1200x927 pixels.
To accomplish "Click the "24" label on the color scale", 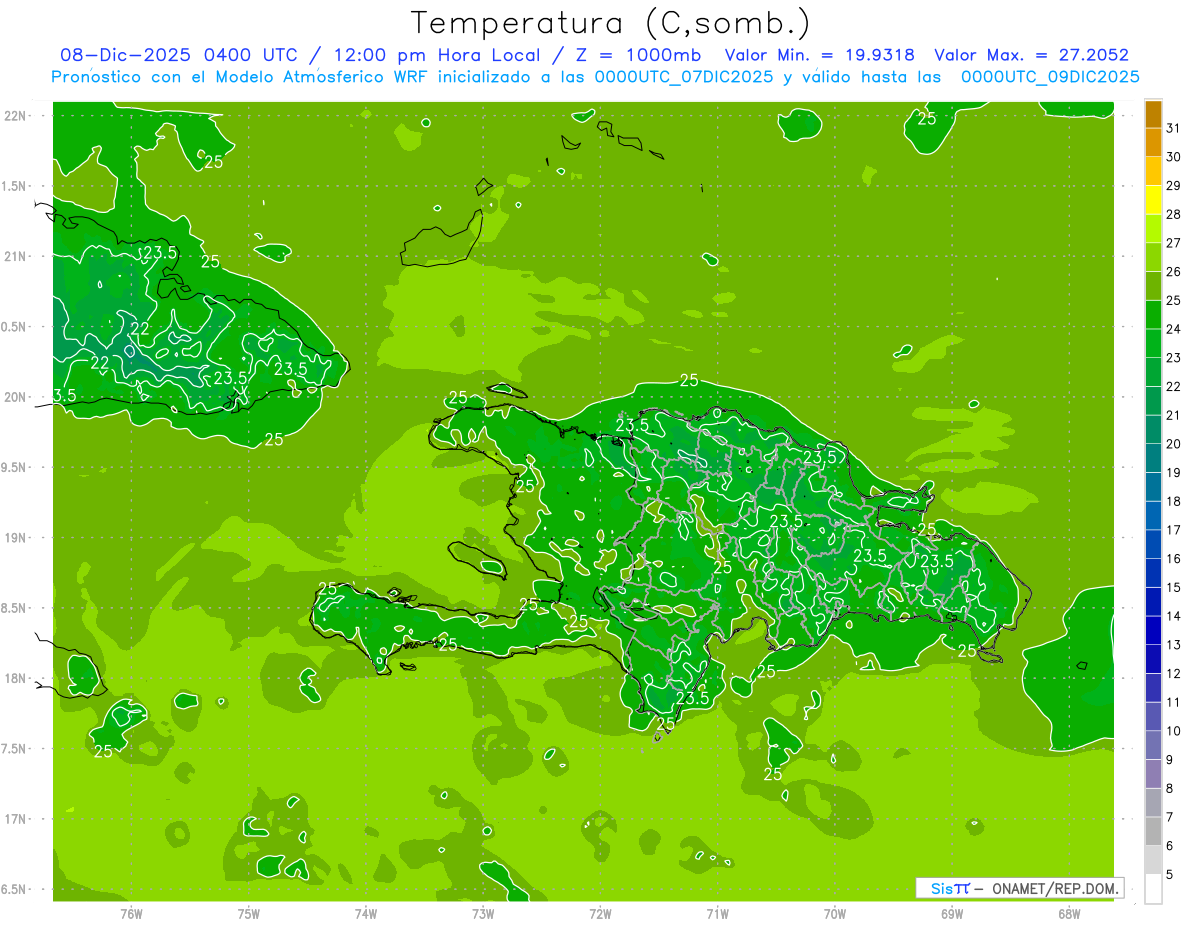I will pyautogui.click(x=1174, y=329).
